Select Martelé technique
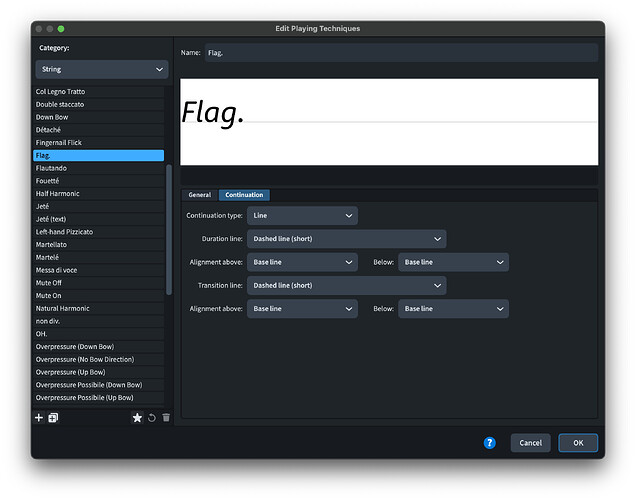The height and width of the screenshot is (500, 636). pos(99,258)
